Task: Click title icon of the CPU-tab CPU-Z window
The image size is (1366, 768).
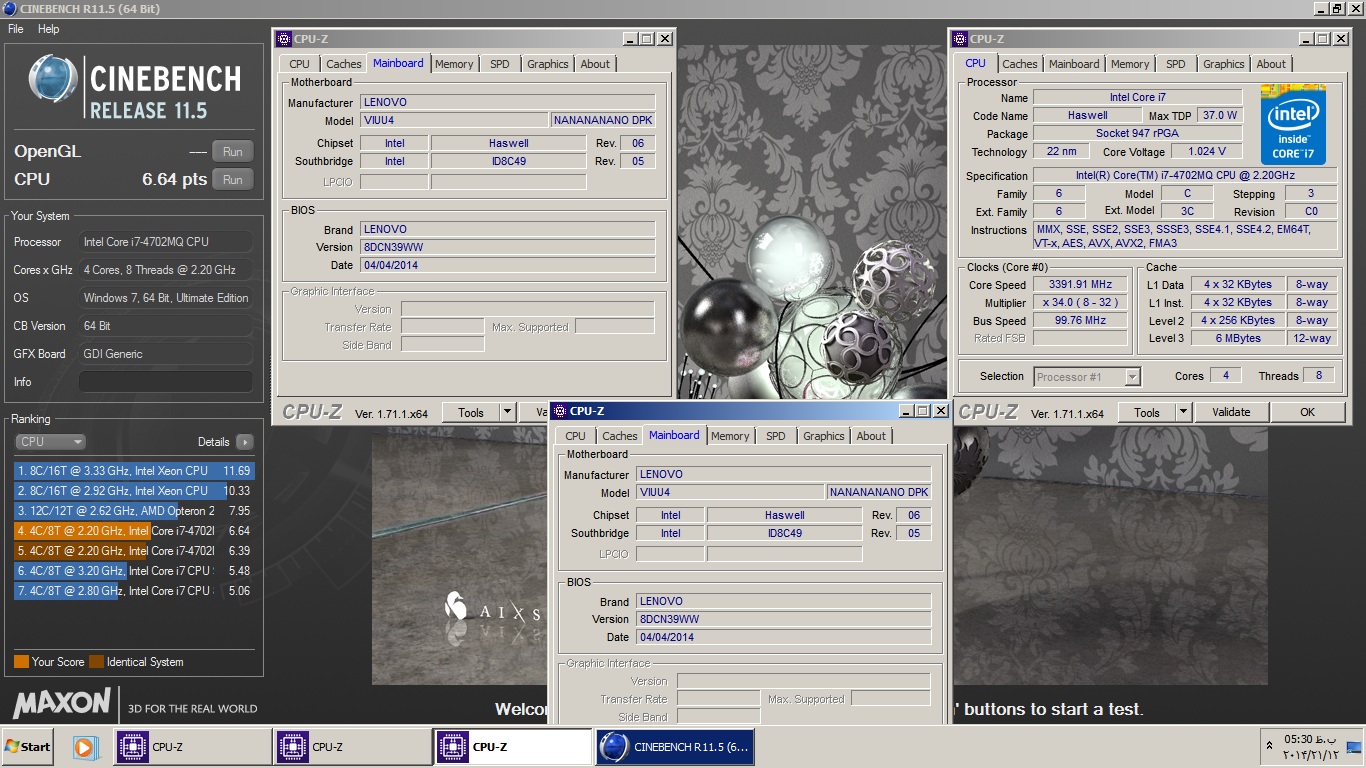Action: (x=960, y=39)
